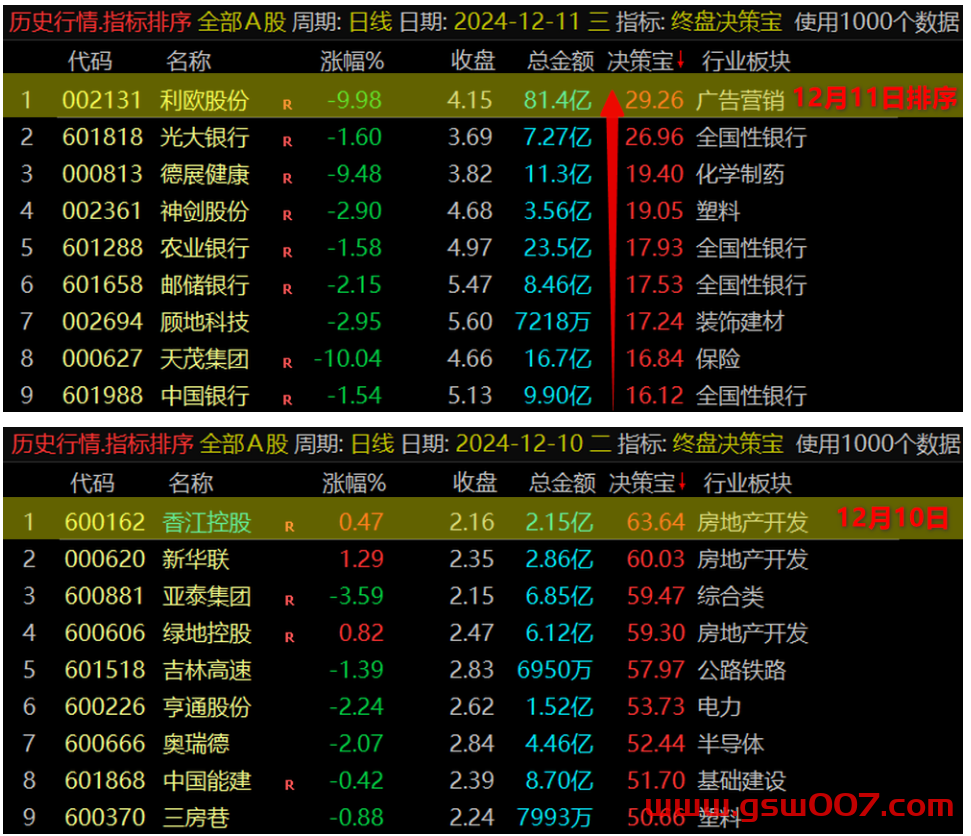The height and width of the screenshot is (836, 971).
Task: Click the R marker beside 农业银行
Action: click(287, 253)
